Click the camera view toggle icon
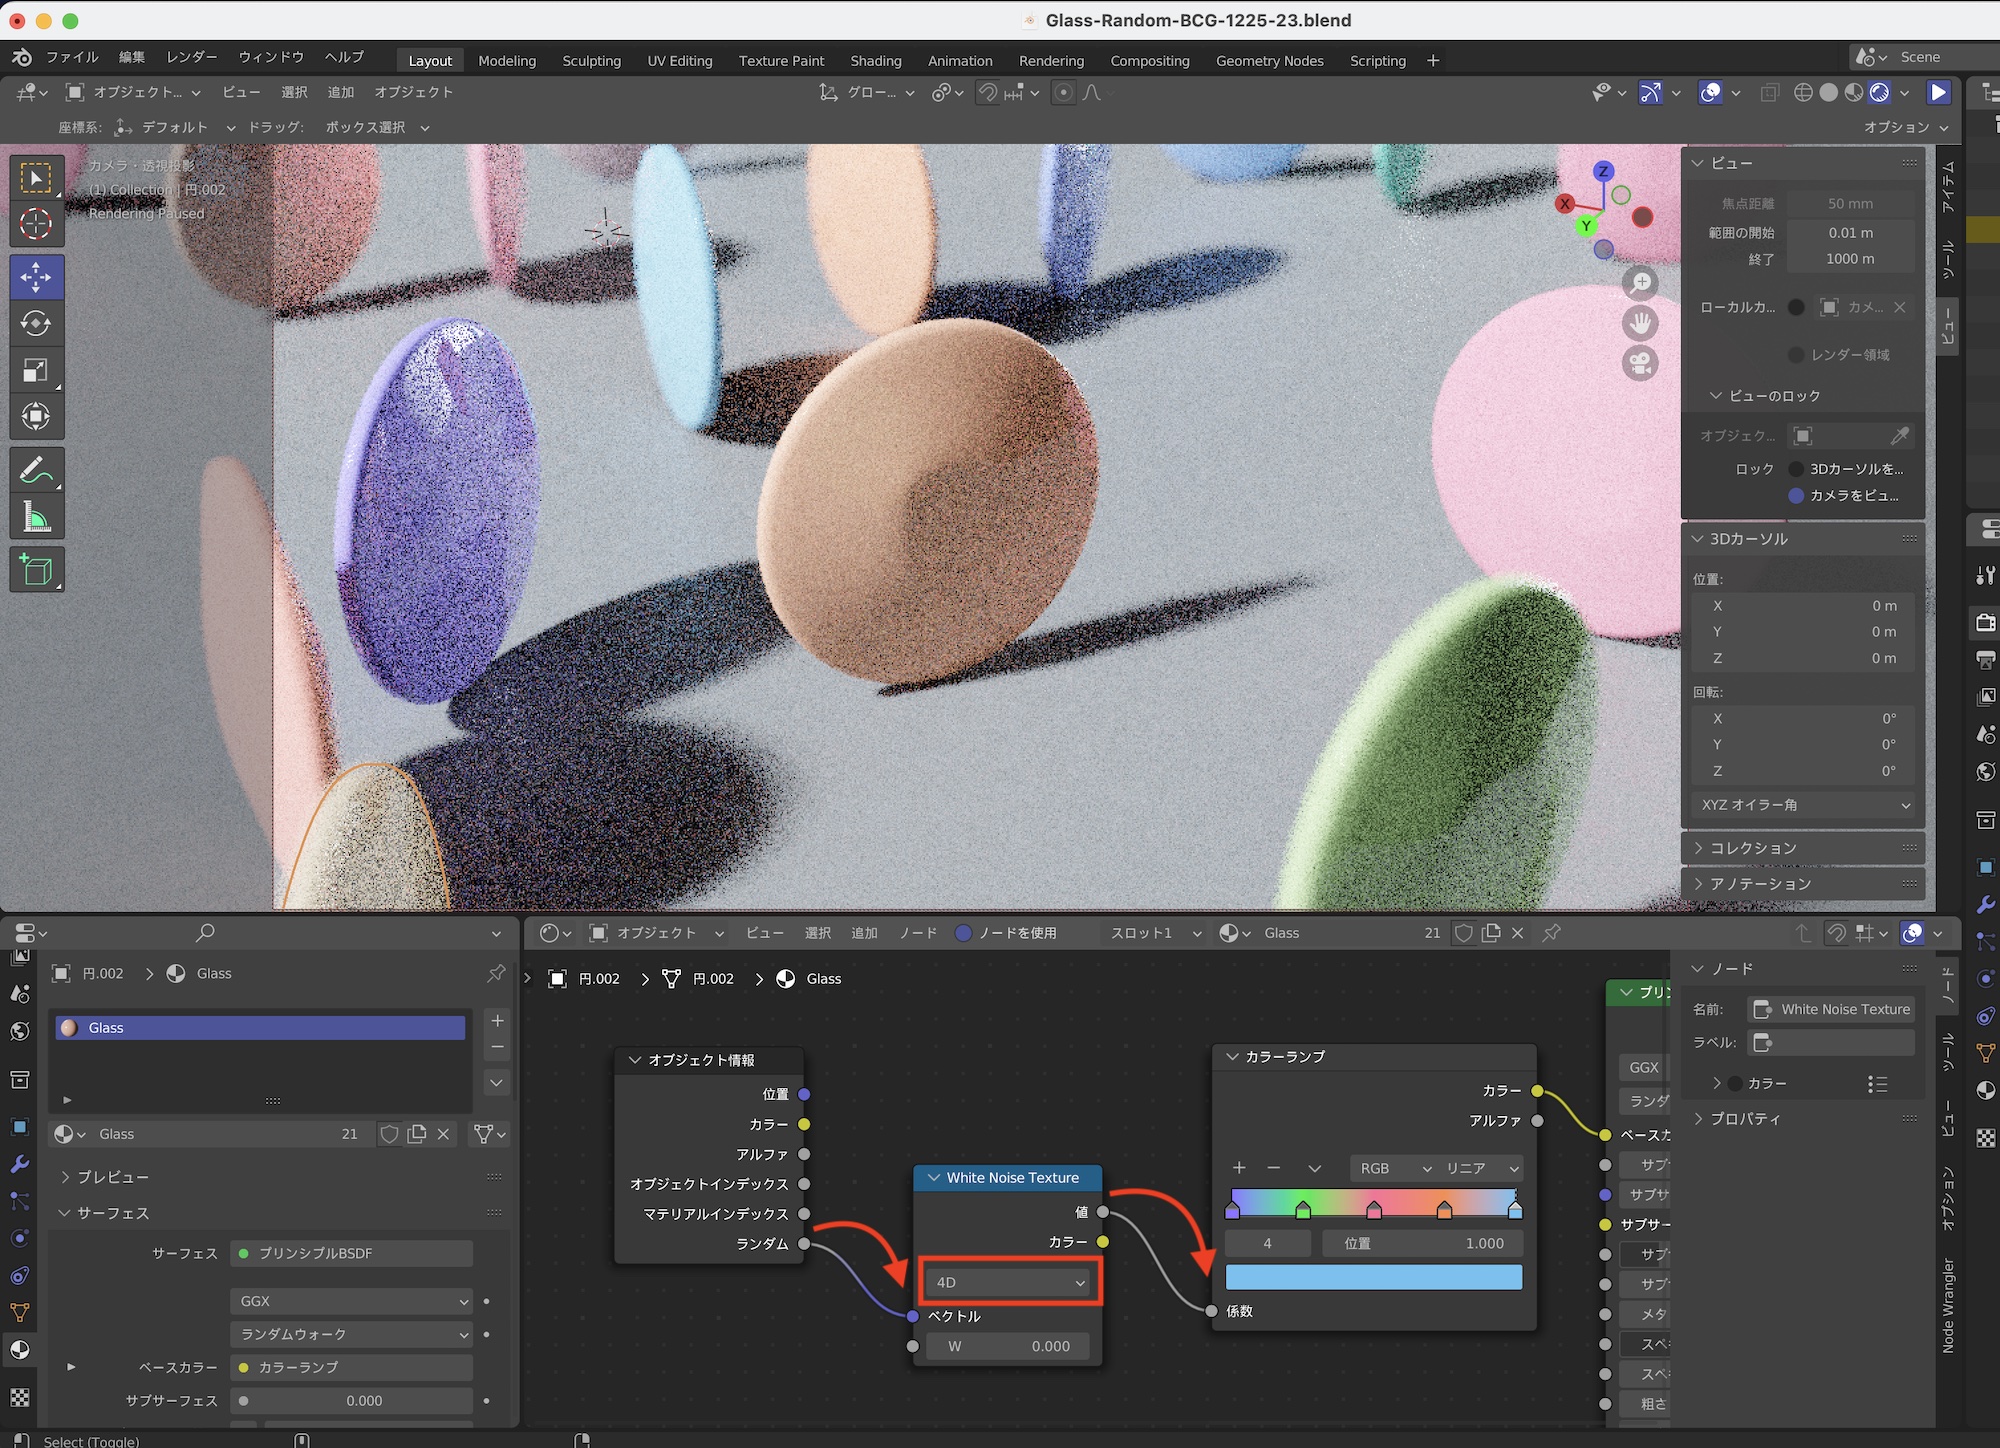 point(1640,363)
